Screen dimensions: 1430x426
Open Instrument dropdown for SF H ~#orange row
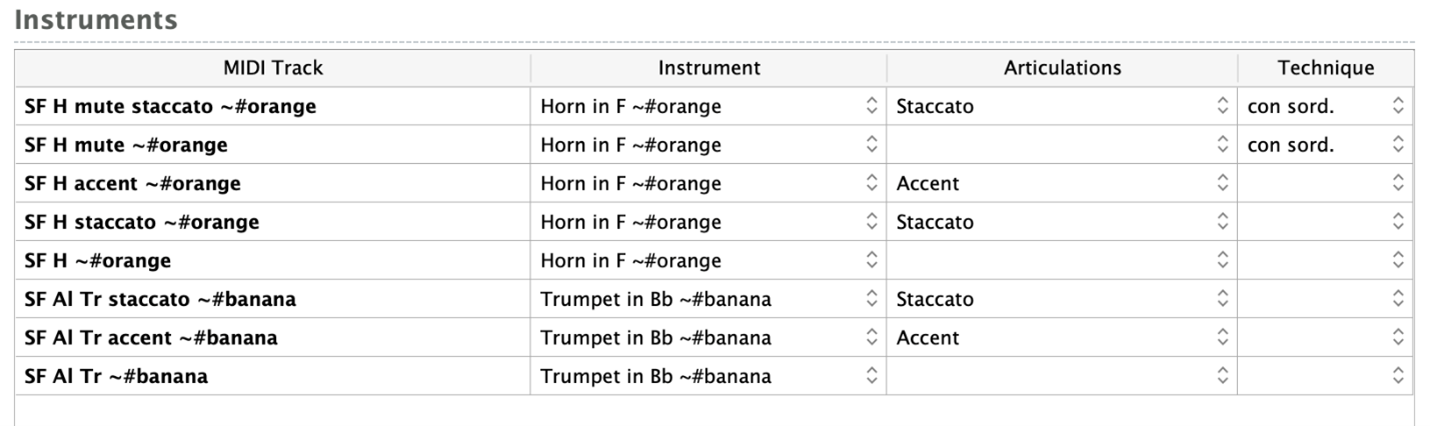click(x=708, y=261)
